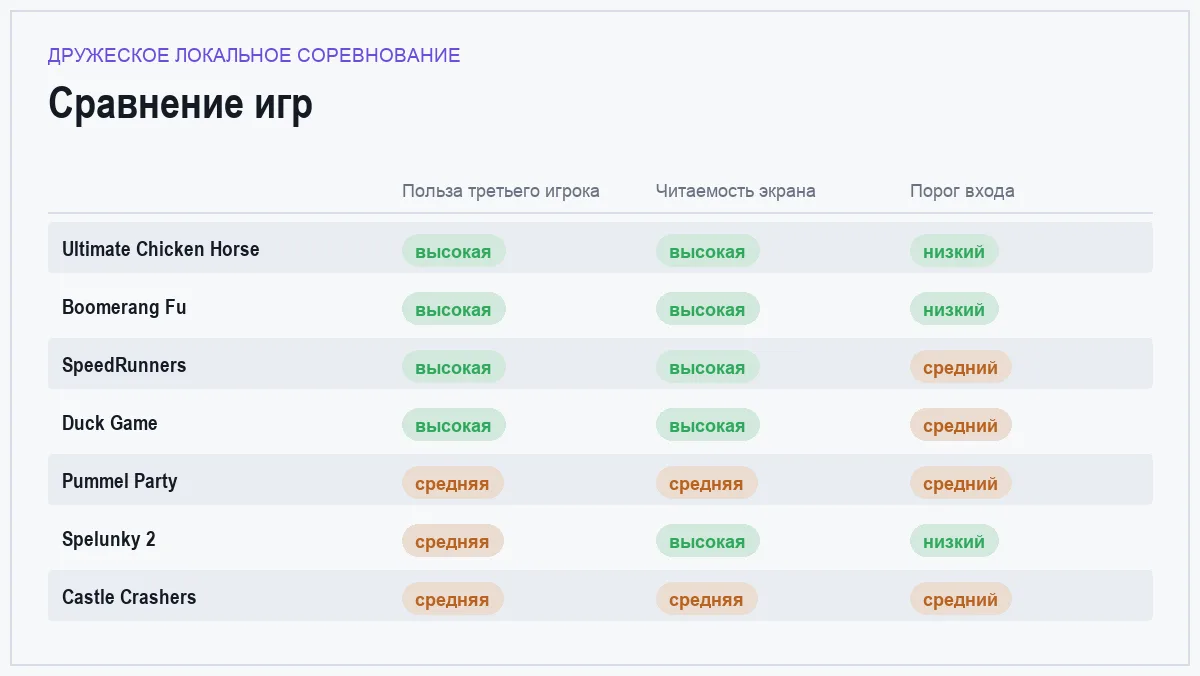This screenshot has width=1200, height=676.
Task: Click Castle Crashers third-player benefit "средняя"
Action: (453, 599)
